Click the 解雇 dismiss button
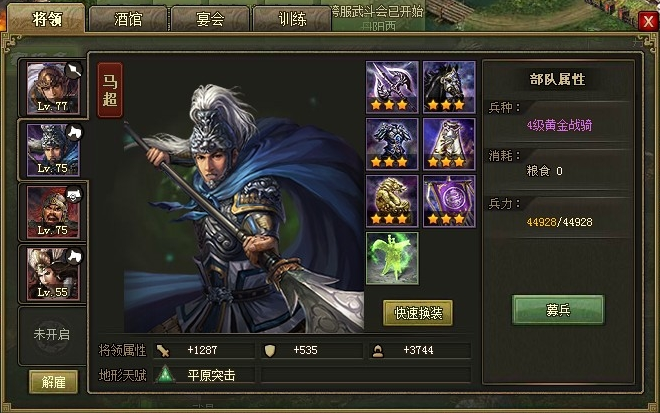660x413 pixels. [x=53, y=382]
